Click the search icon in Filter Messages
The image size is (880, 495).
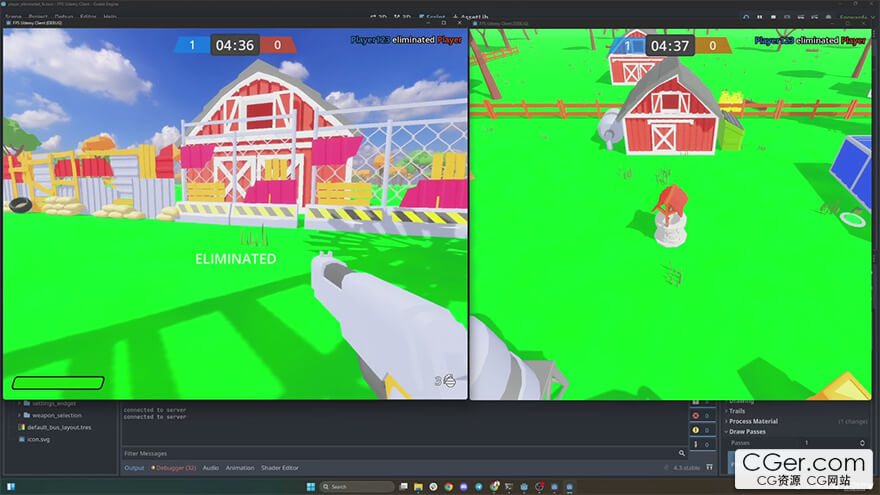click(x=681, y=453)
